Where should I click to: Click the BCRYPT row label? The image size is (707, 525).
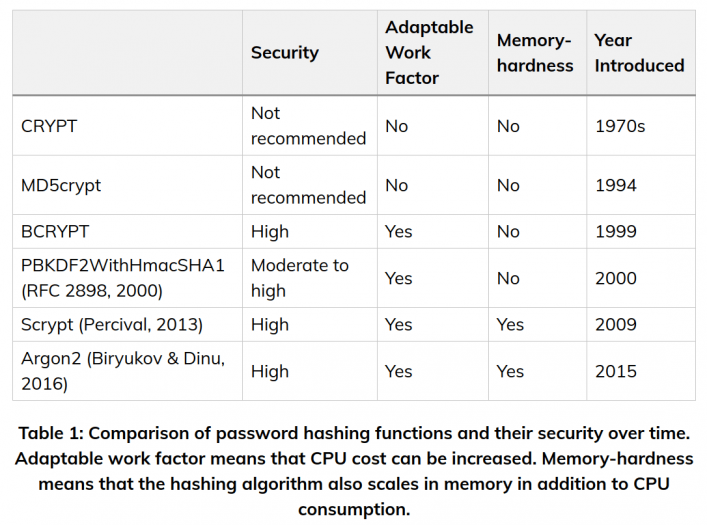point(55,231)
